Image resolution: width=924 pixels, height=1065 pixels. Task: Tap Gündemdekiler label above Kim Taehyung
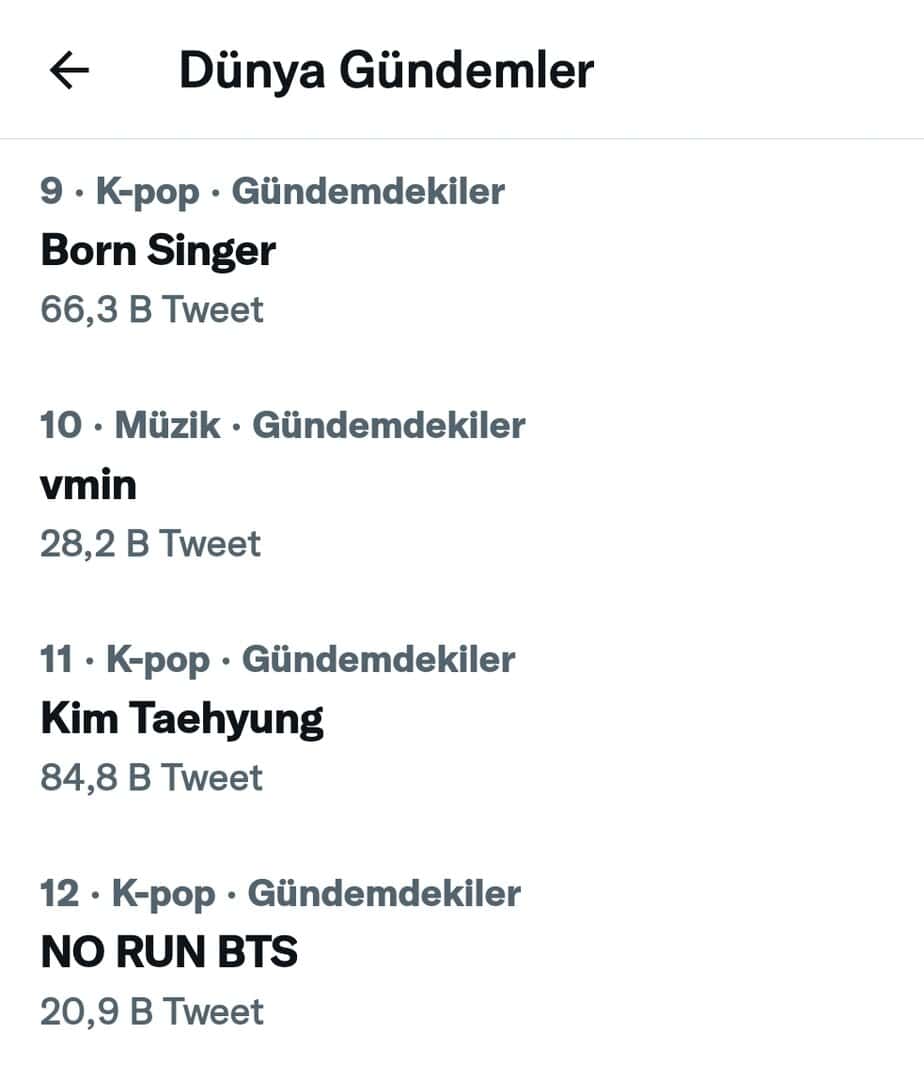(379, 659)
